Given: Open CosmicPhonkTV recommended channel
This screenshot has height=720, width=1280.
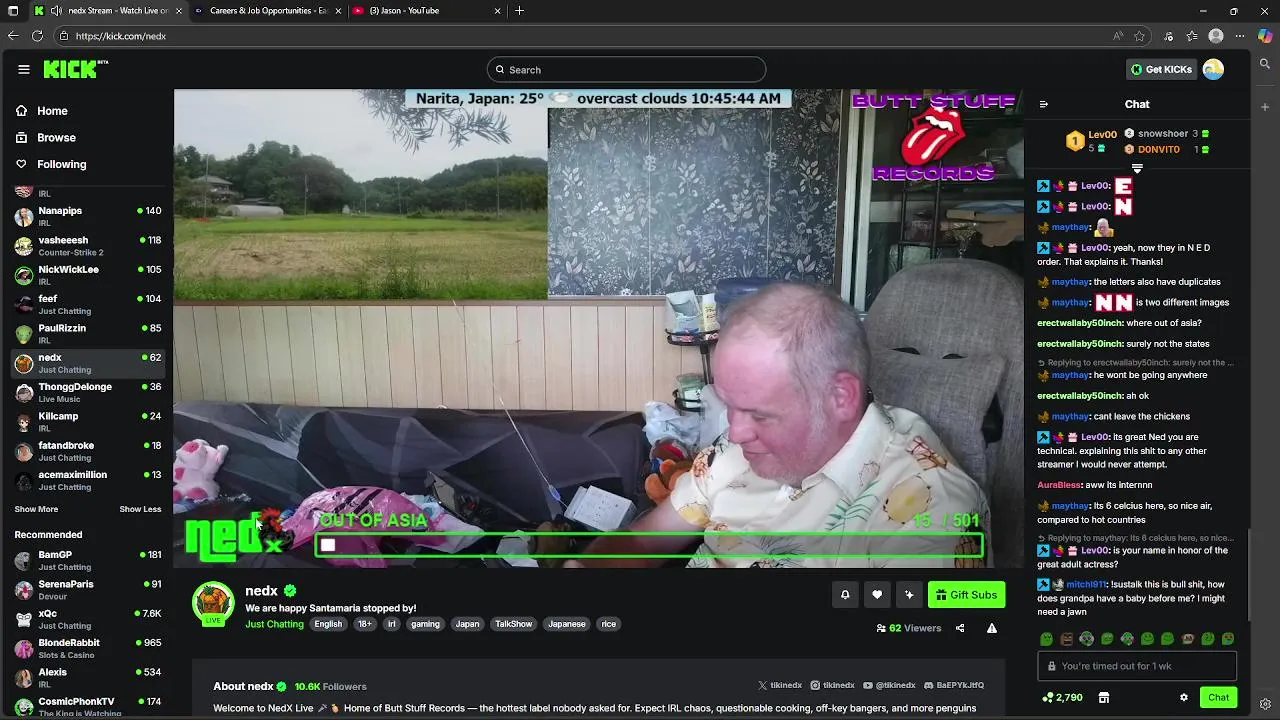Looking at the screenshot, I should 87,706.
